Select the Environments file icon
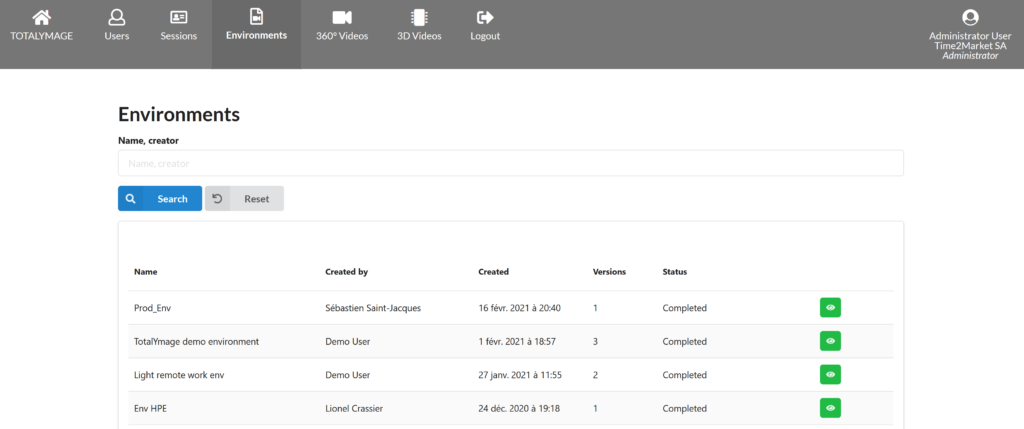The width and height of the screenshot is (1024, 429). click(256, 16)
